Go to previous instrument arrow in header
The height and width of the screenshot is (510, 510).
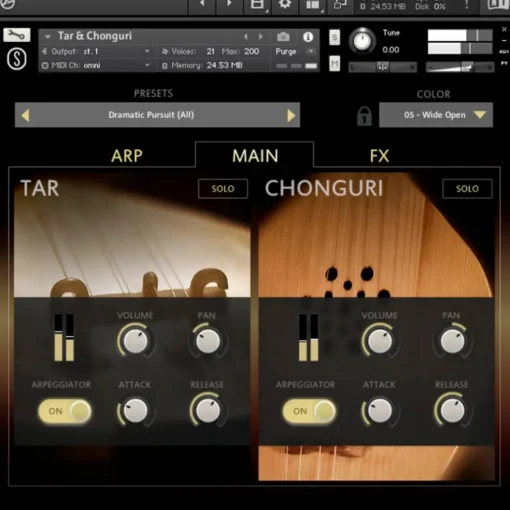[246, 37]
